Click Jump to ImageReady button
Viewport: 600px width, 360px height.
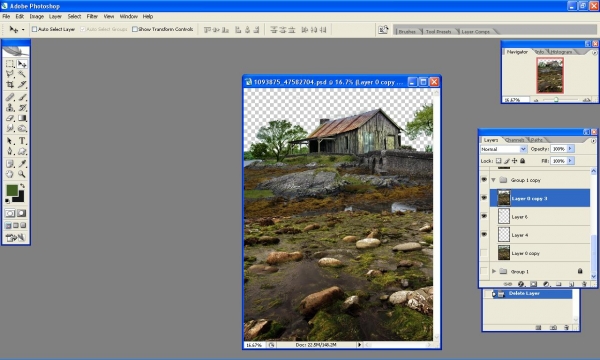click(x=16, y=238)
